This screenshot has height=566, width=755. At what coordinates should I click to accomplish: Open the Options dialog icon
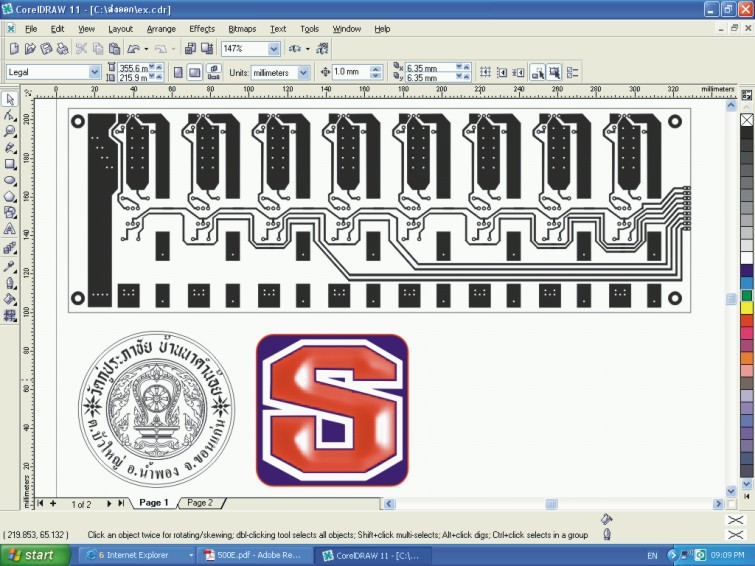pyautogui.click(x=573, y=73)
